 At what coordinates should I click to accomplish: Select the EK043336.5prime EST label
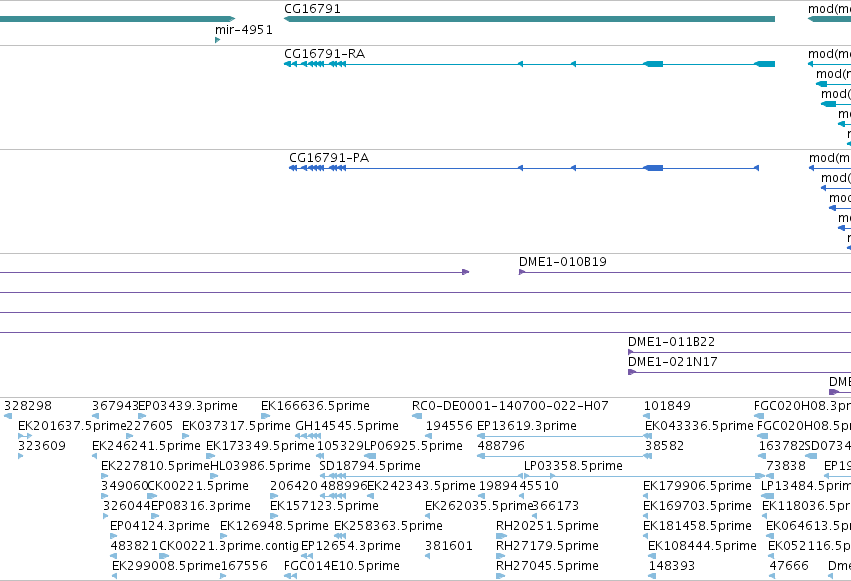coord(699,426)
